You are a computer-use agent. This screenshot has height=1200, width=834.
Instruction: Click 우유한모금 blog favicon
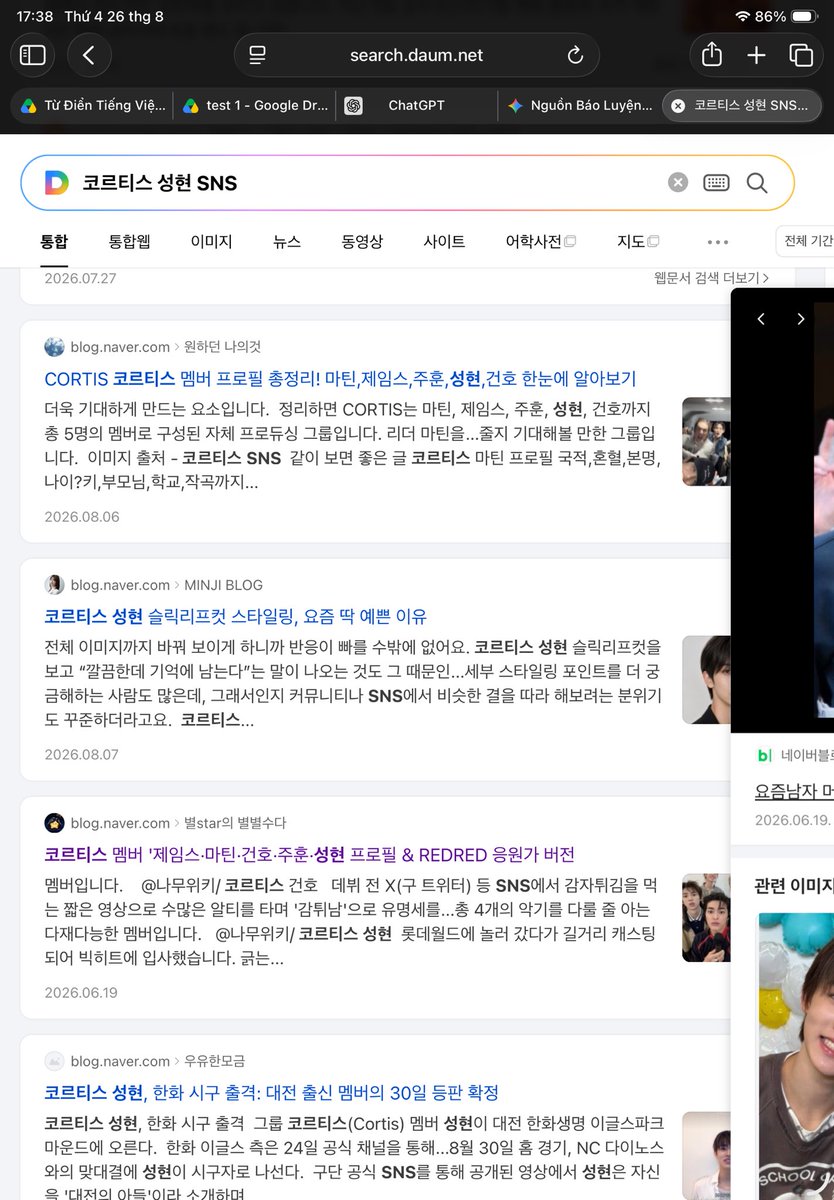[54, 1061]
